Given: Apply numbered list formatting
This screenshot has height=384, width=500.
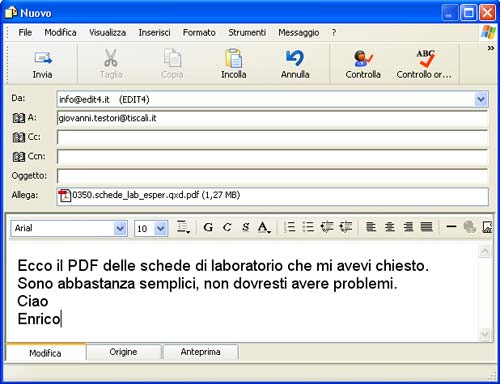Looking at the screenshot, I should click(290, 227).
